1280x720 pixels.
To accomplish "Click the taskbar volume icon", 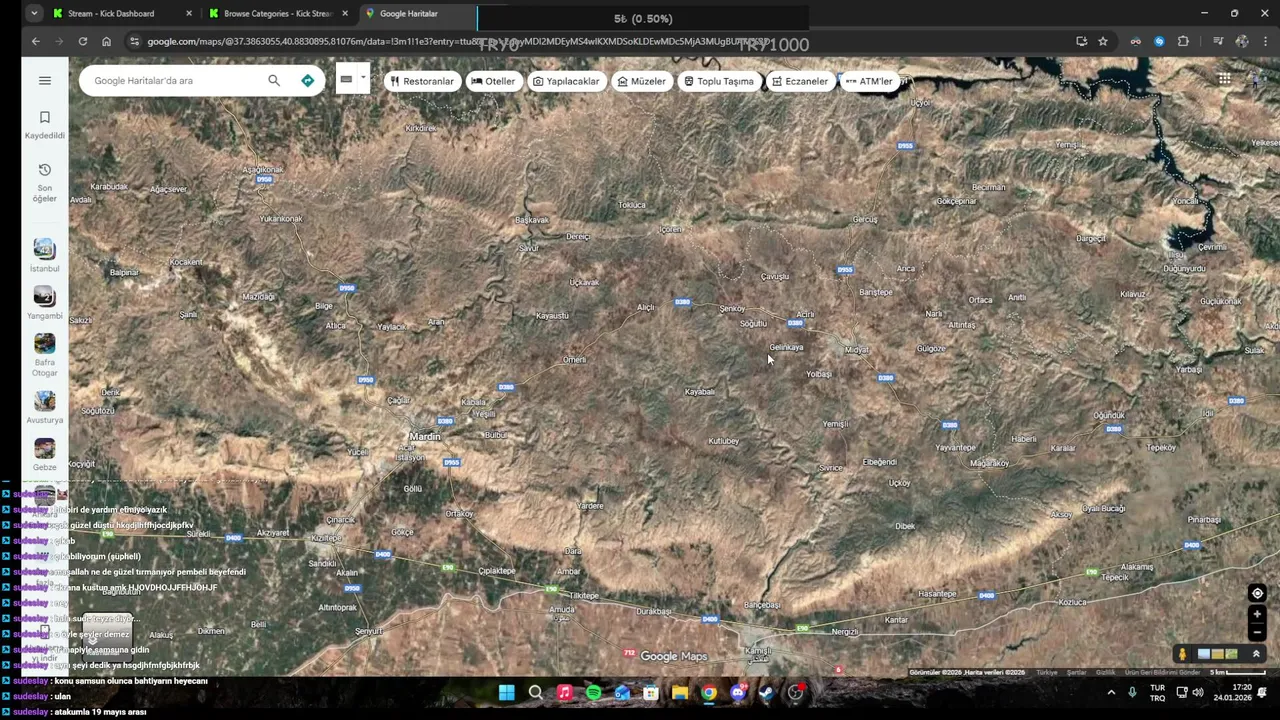I will pyautogui.click(x=1198, y=692).
